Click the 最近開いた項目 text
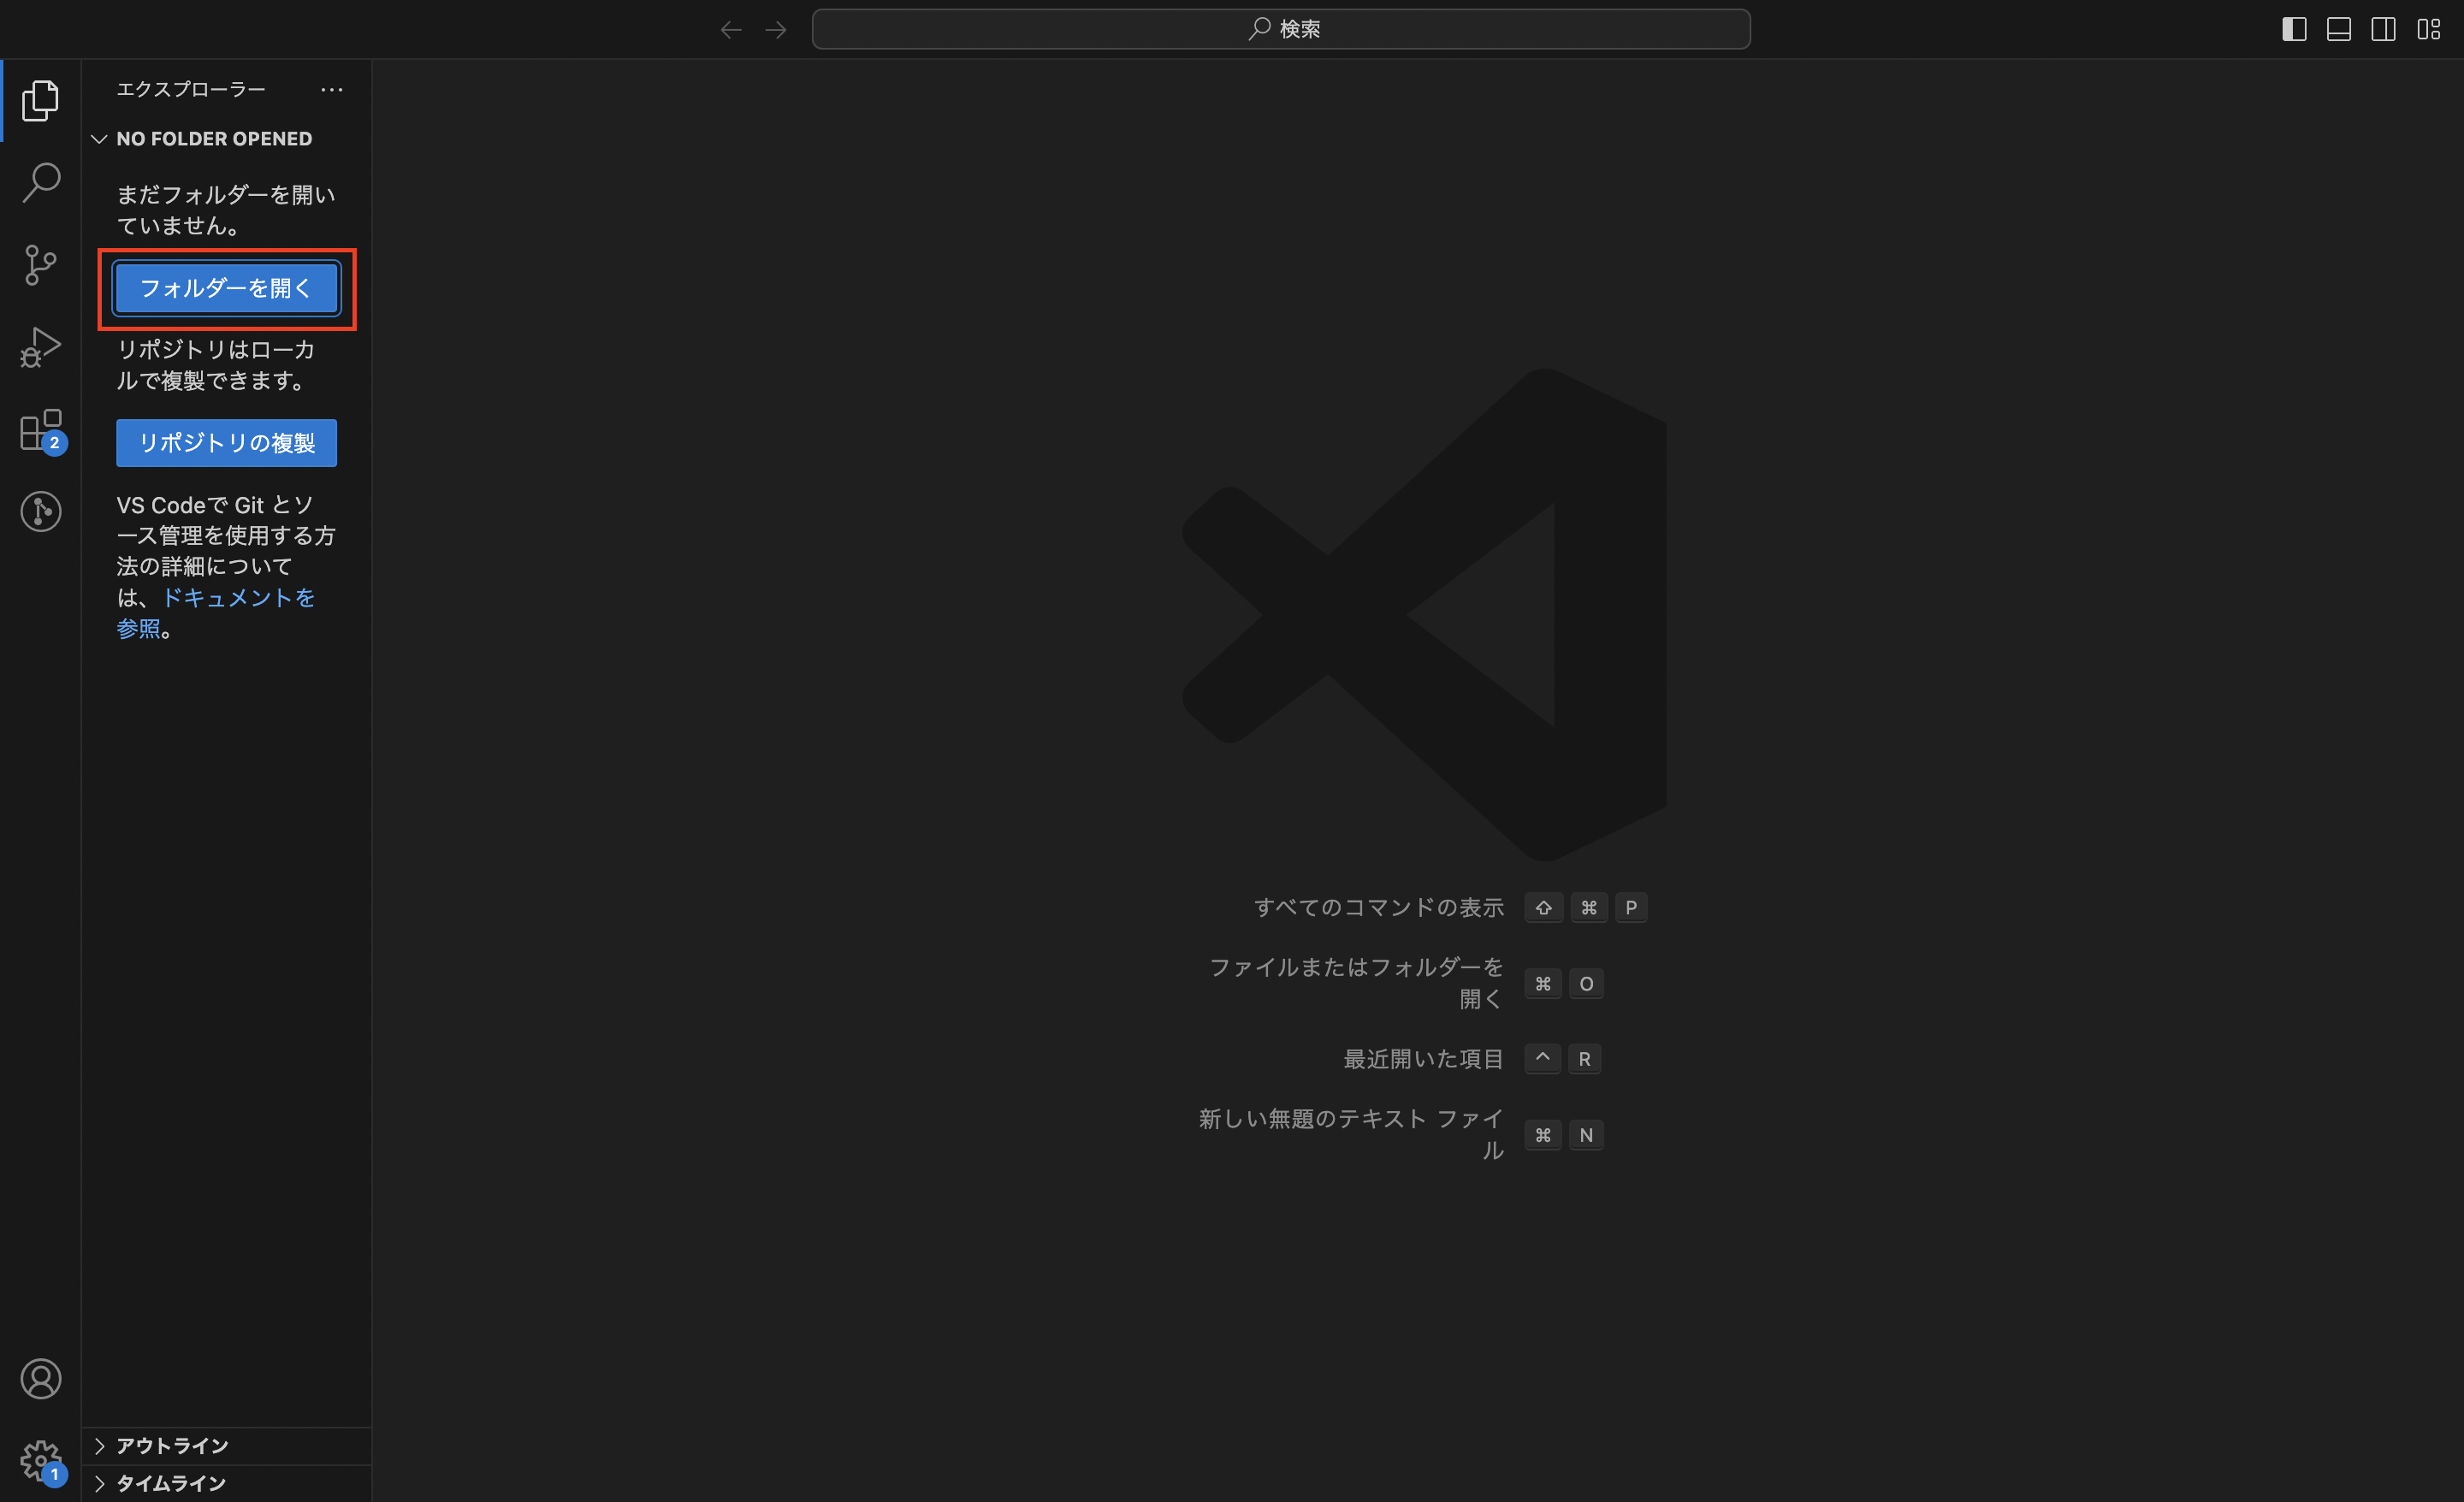This screenshot has width=2464, height=1502. [x=1423, y=1059]
